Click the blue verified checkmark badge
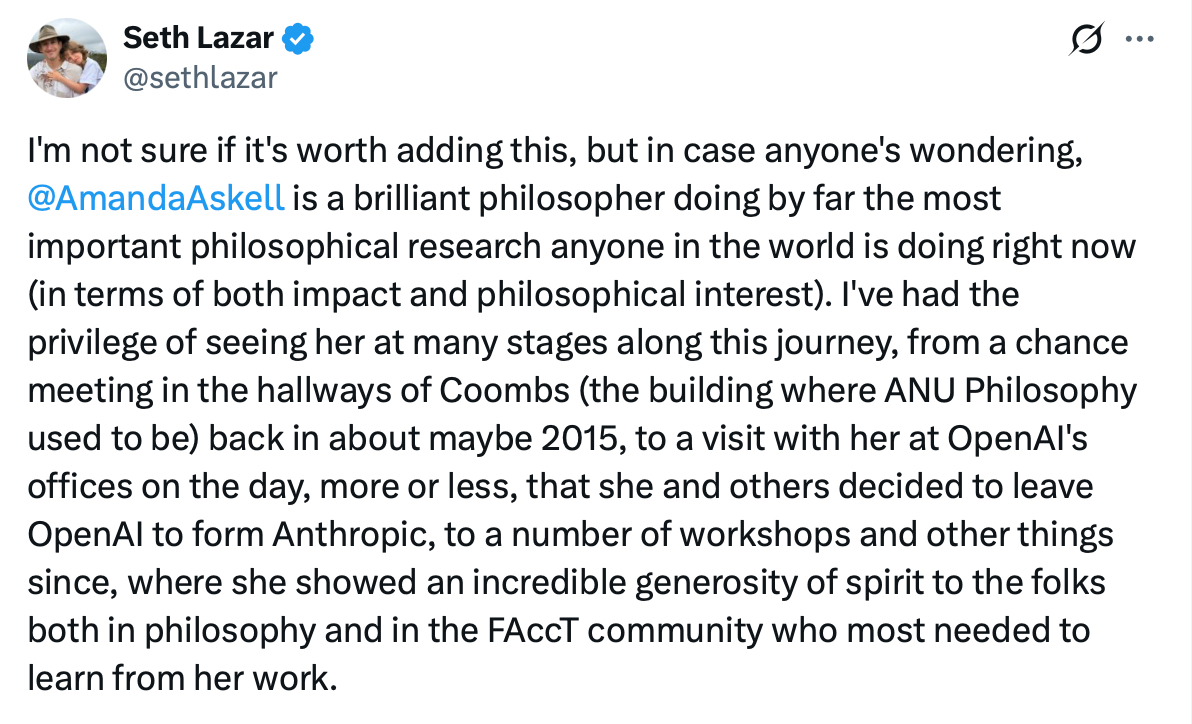1192x724 pixels. tap(299, 40)
